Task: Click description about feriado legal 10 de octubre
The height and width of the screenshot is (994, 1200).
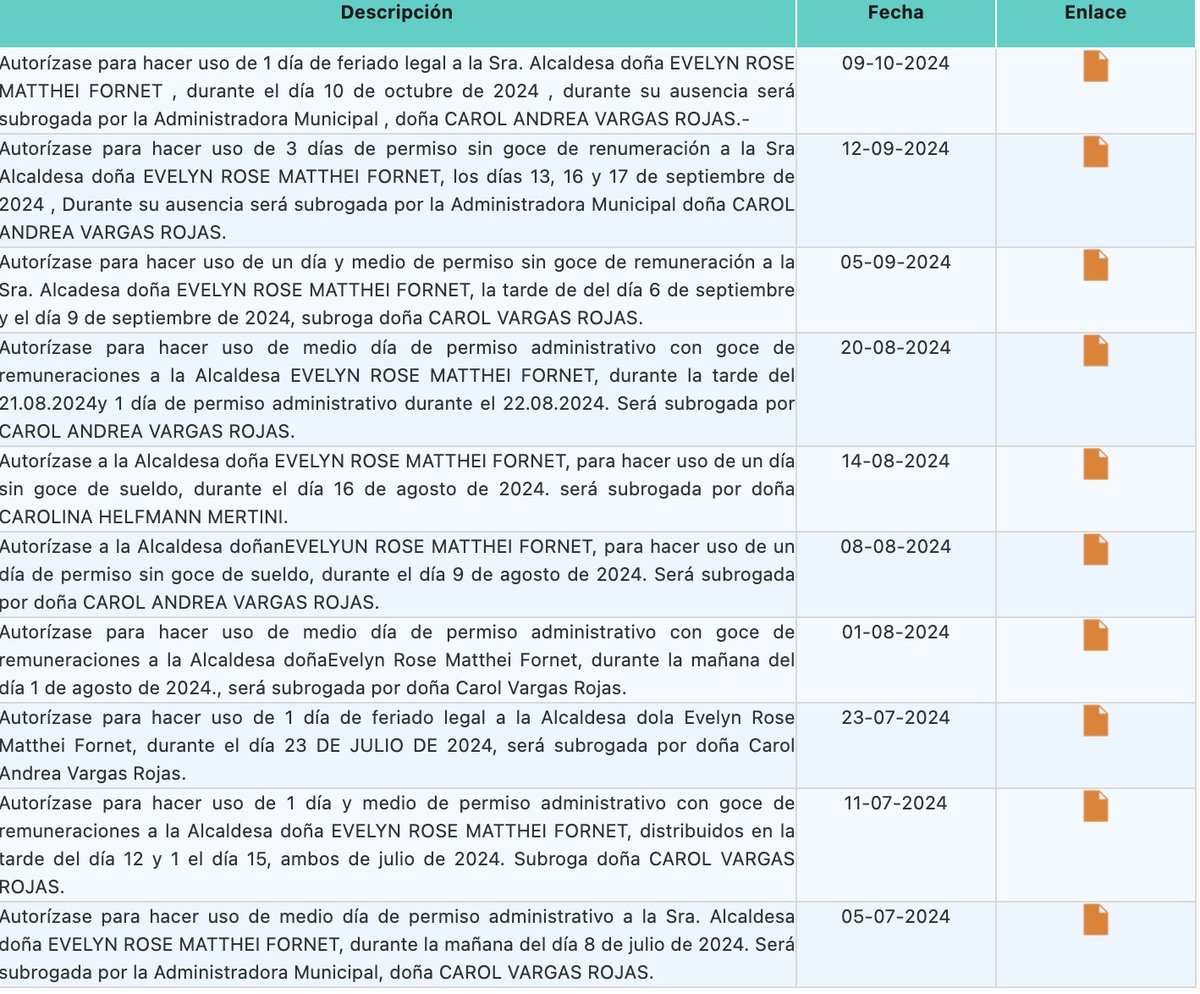Action: tap(398, 91)
